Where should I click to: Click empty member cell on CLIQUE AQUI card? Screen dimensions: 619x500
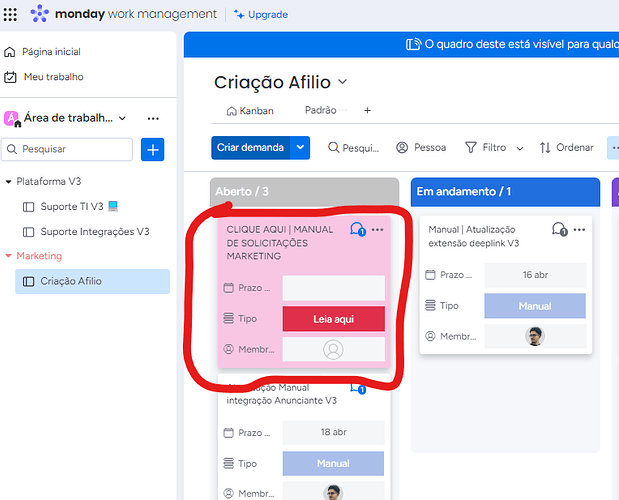[x=334, y=350]
